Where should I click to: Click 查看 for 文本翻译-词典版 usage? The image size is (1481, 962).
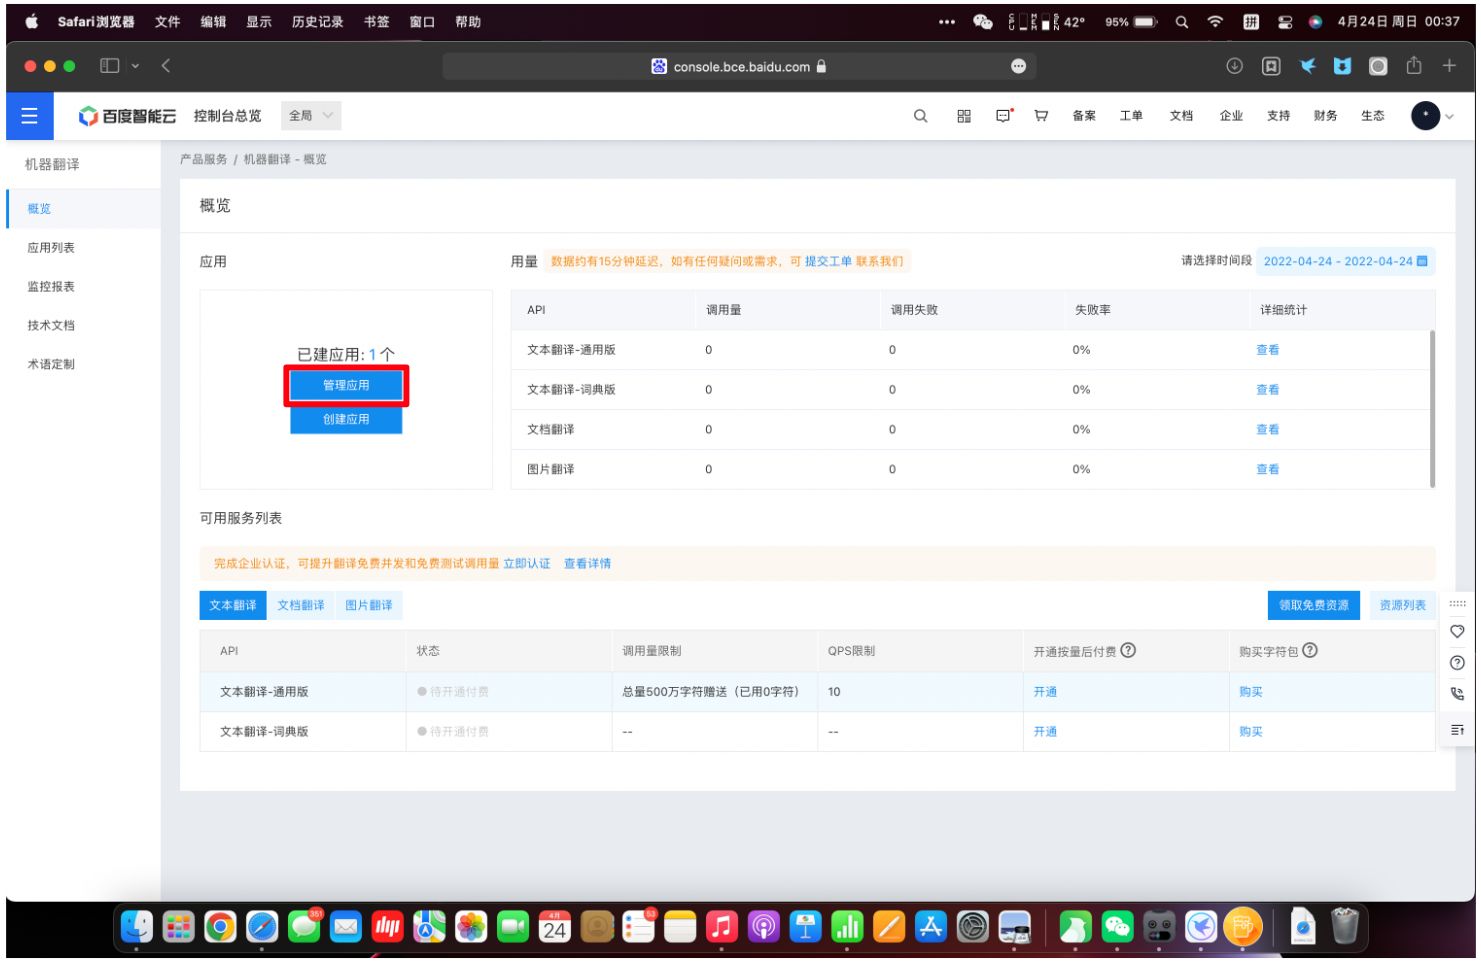(1267, 390)
